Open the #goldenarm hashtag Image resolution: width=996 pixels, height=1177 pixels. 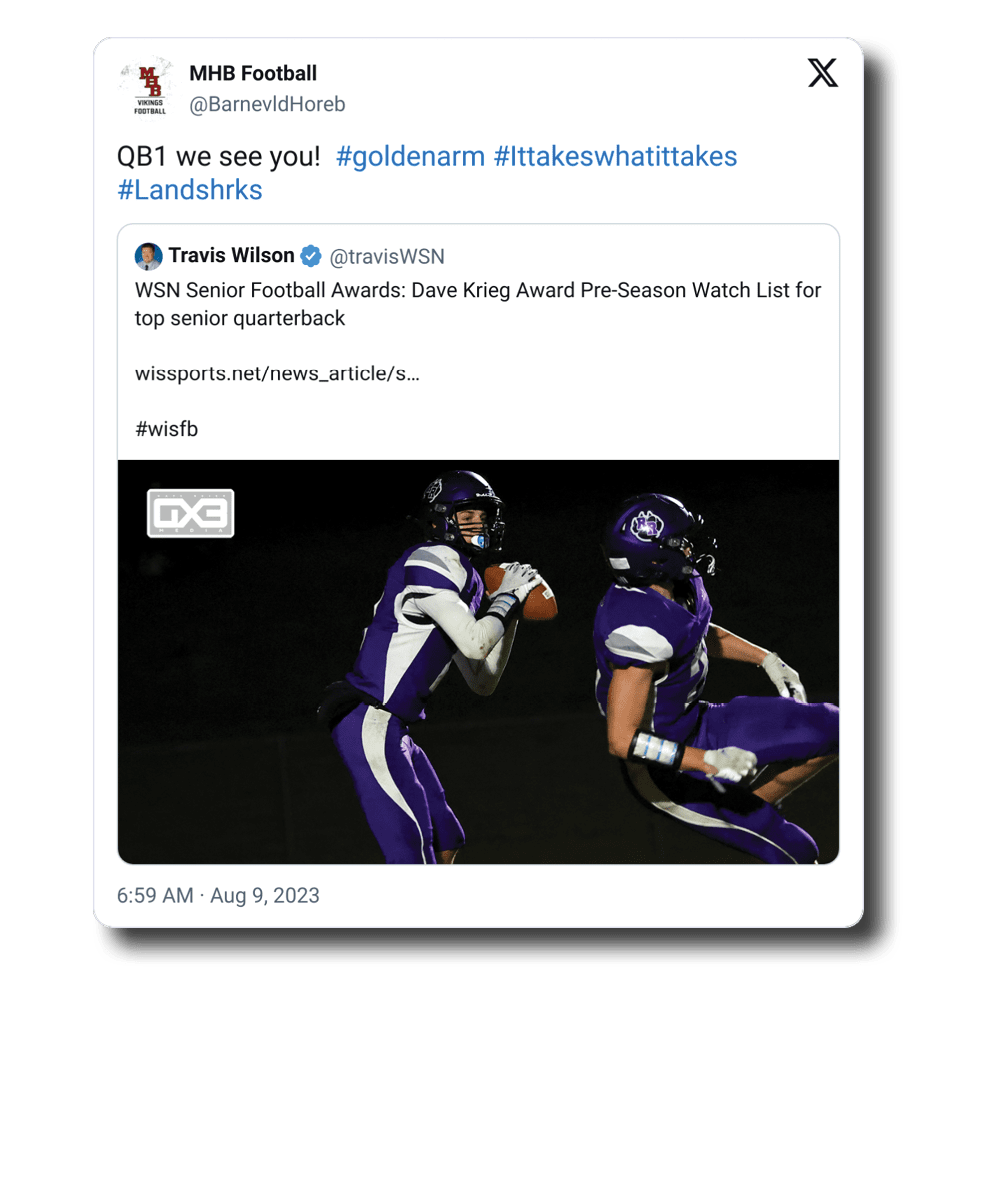click(410, 157)
